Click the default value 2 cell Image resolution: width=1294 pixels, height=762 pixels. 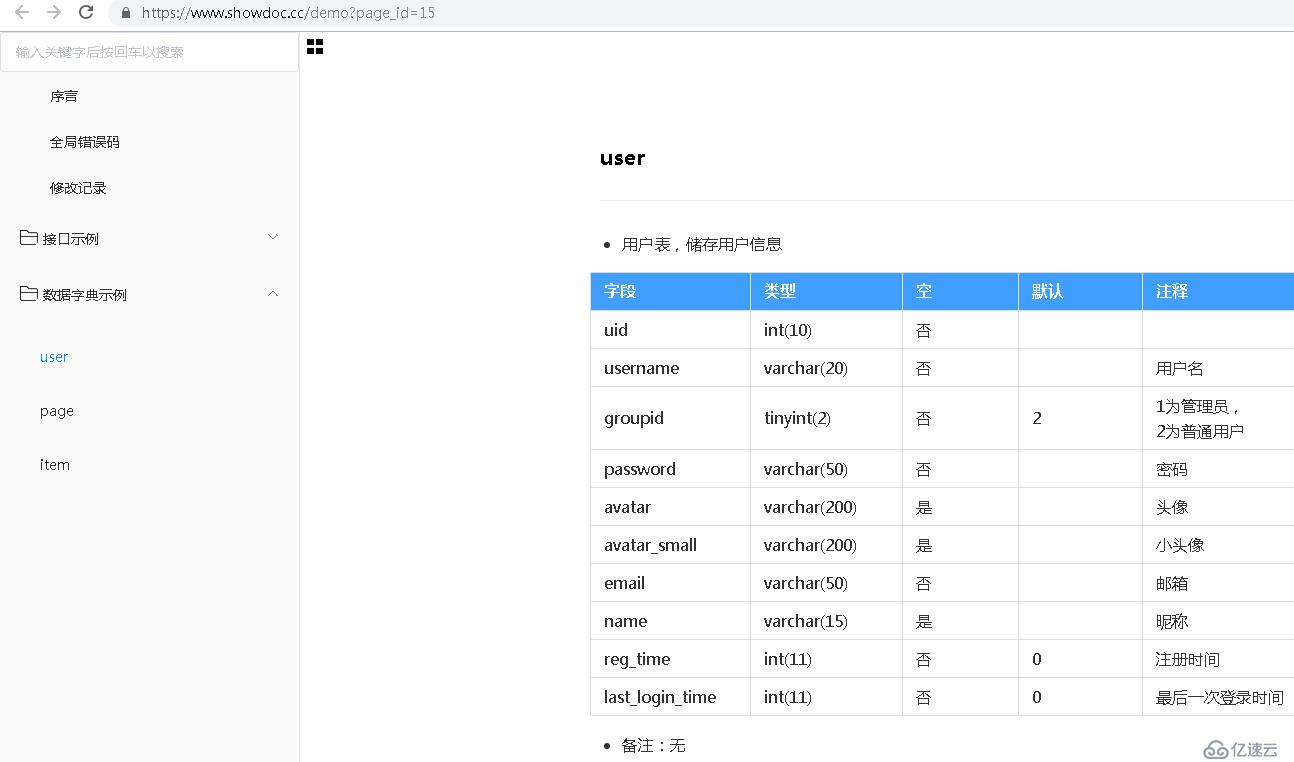[1081, 418]
